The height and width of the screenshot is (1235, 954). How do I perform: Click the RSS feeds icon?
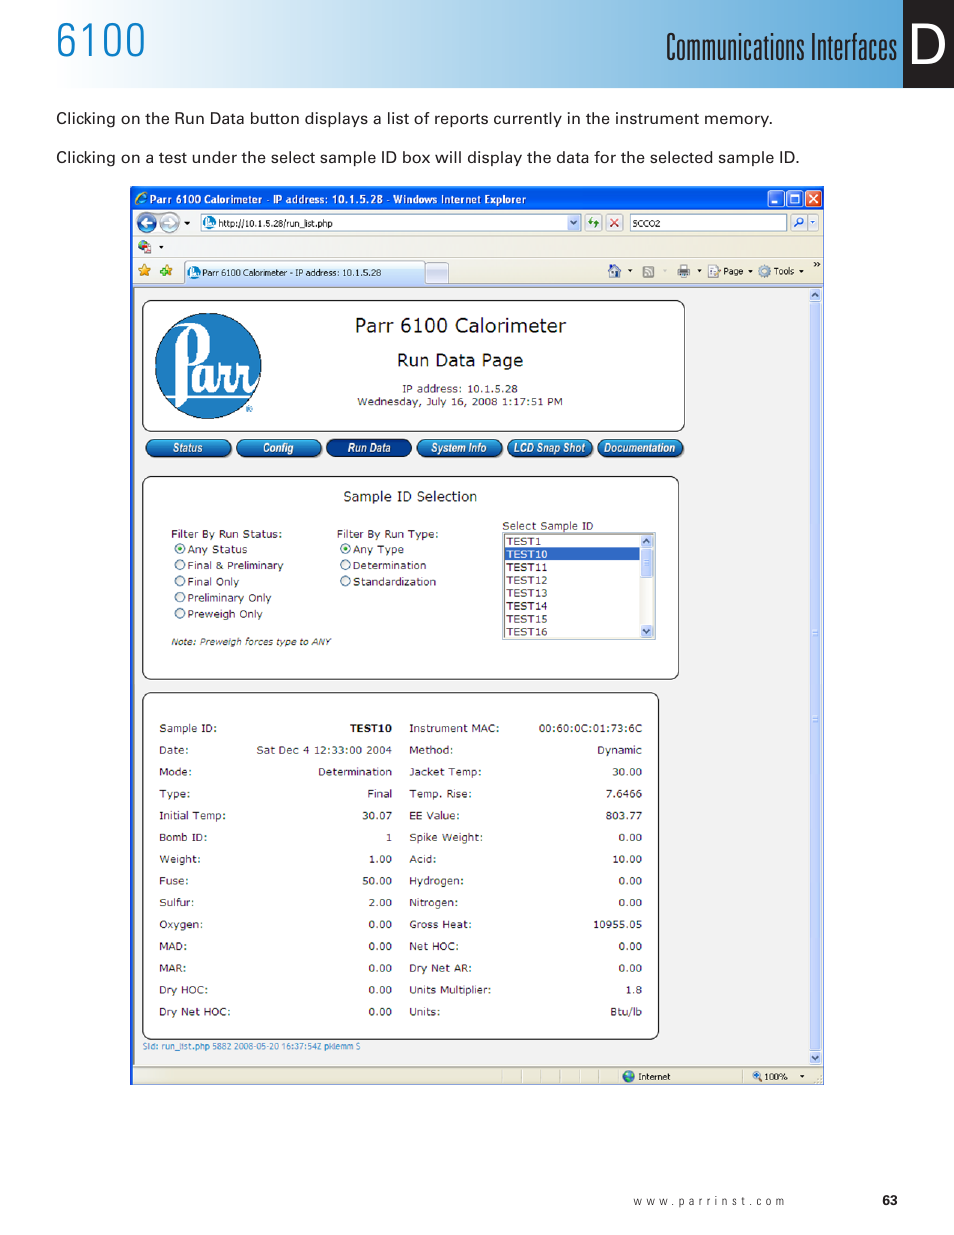[x=648, y=271]
